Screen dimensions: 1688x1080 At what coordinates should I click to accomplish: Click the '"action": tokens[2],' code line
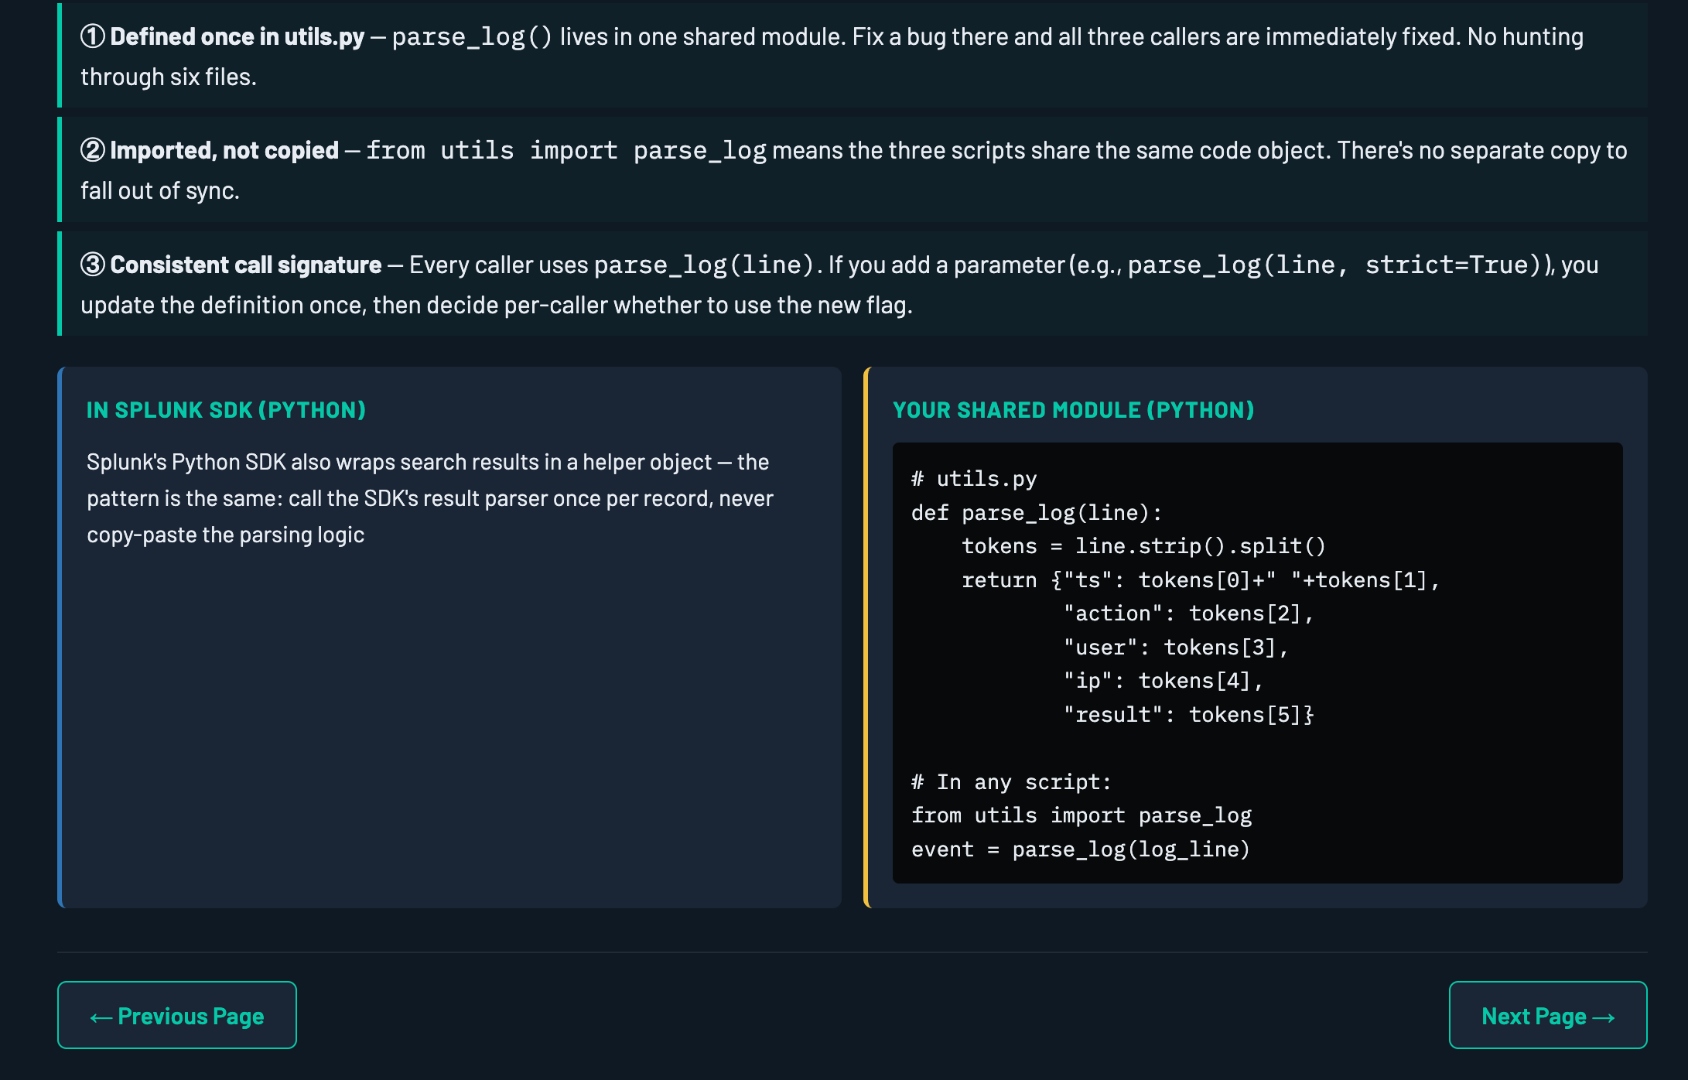(1188, 614)
